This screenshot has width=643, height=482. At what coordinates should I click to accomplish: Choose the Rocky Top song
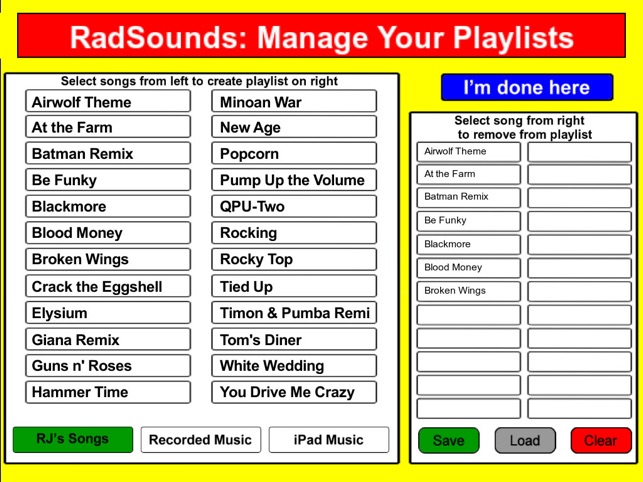coord(294,259)
